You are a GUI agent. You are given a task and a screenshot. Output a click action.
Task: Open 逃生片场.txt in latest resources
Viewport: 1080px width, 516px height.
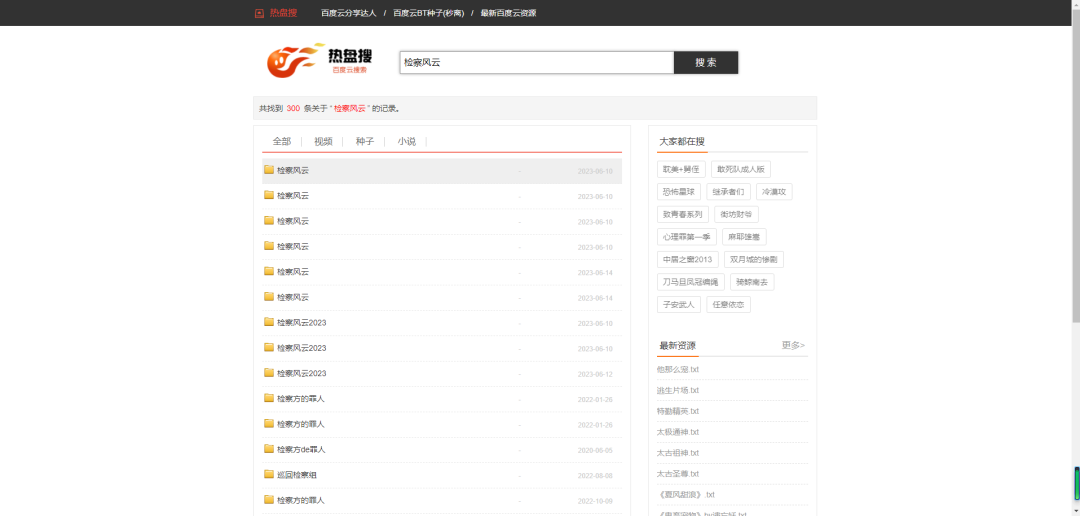pos(678,391)
